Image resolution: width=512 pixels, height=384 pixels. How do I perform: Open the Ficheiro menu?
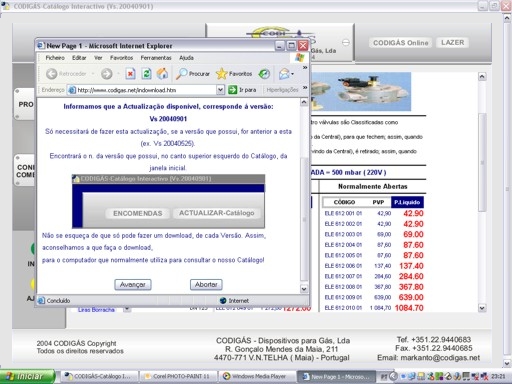point(55,58)
